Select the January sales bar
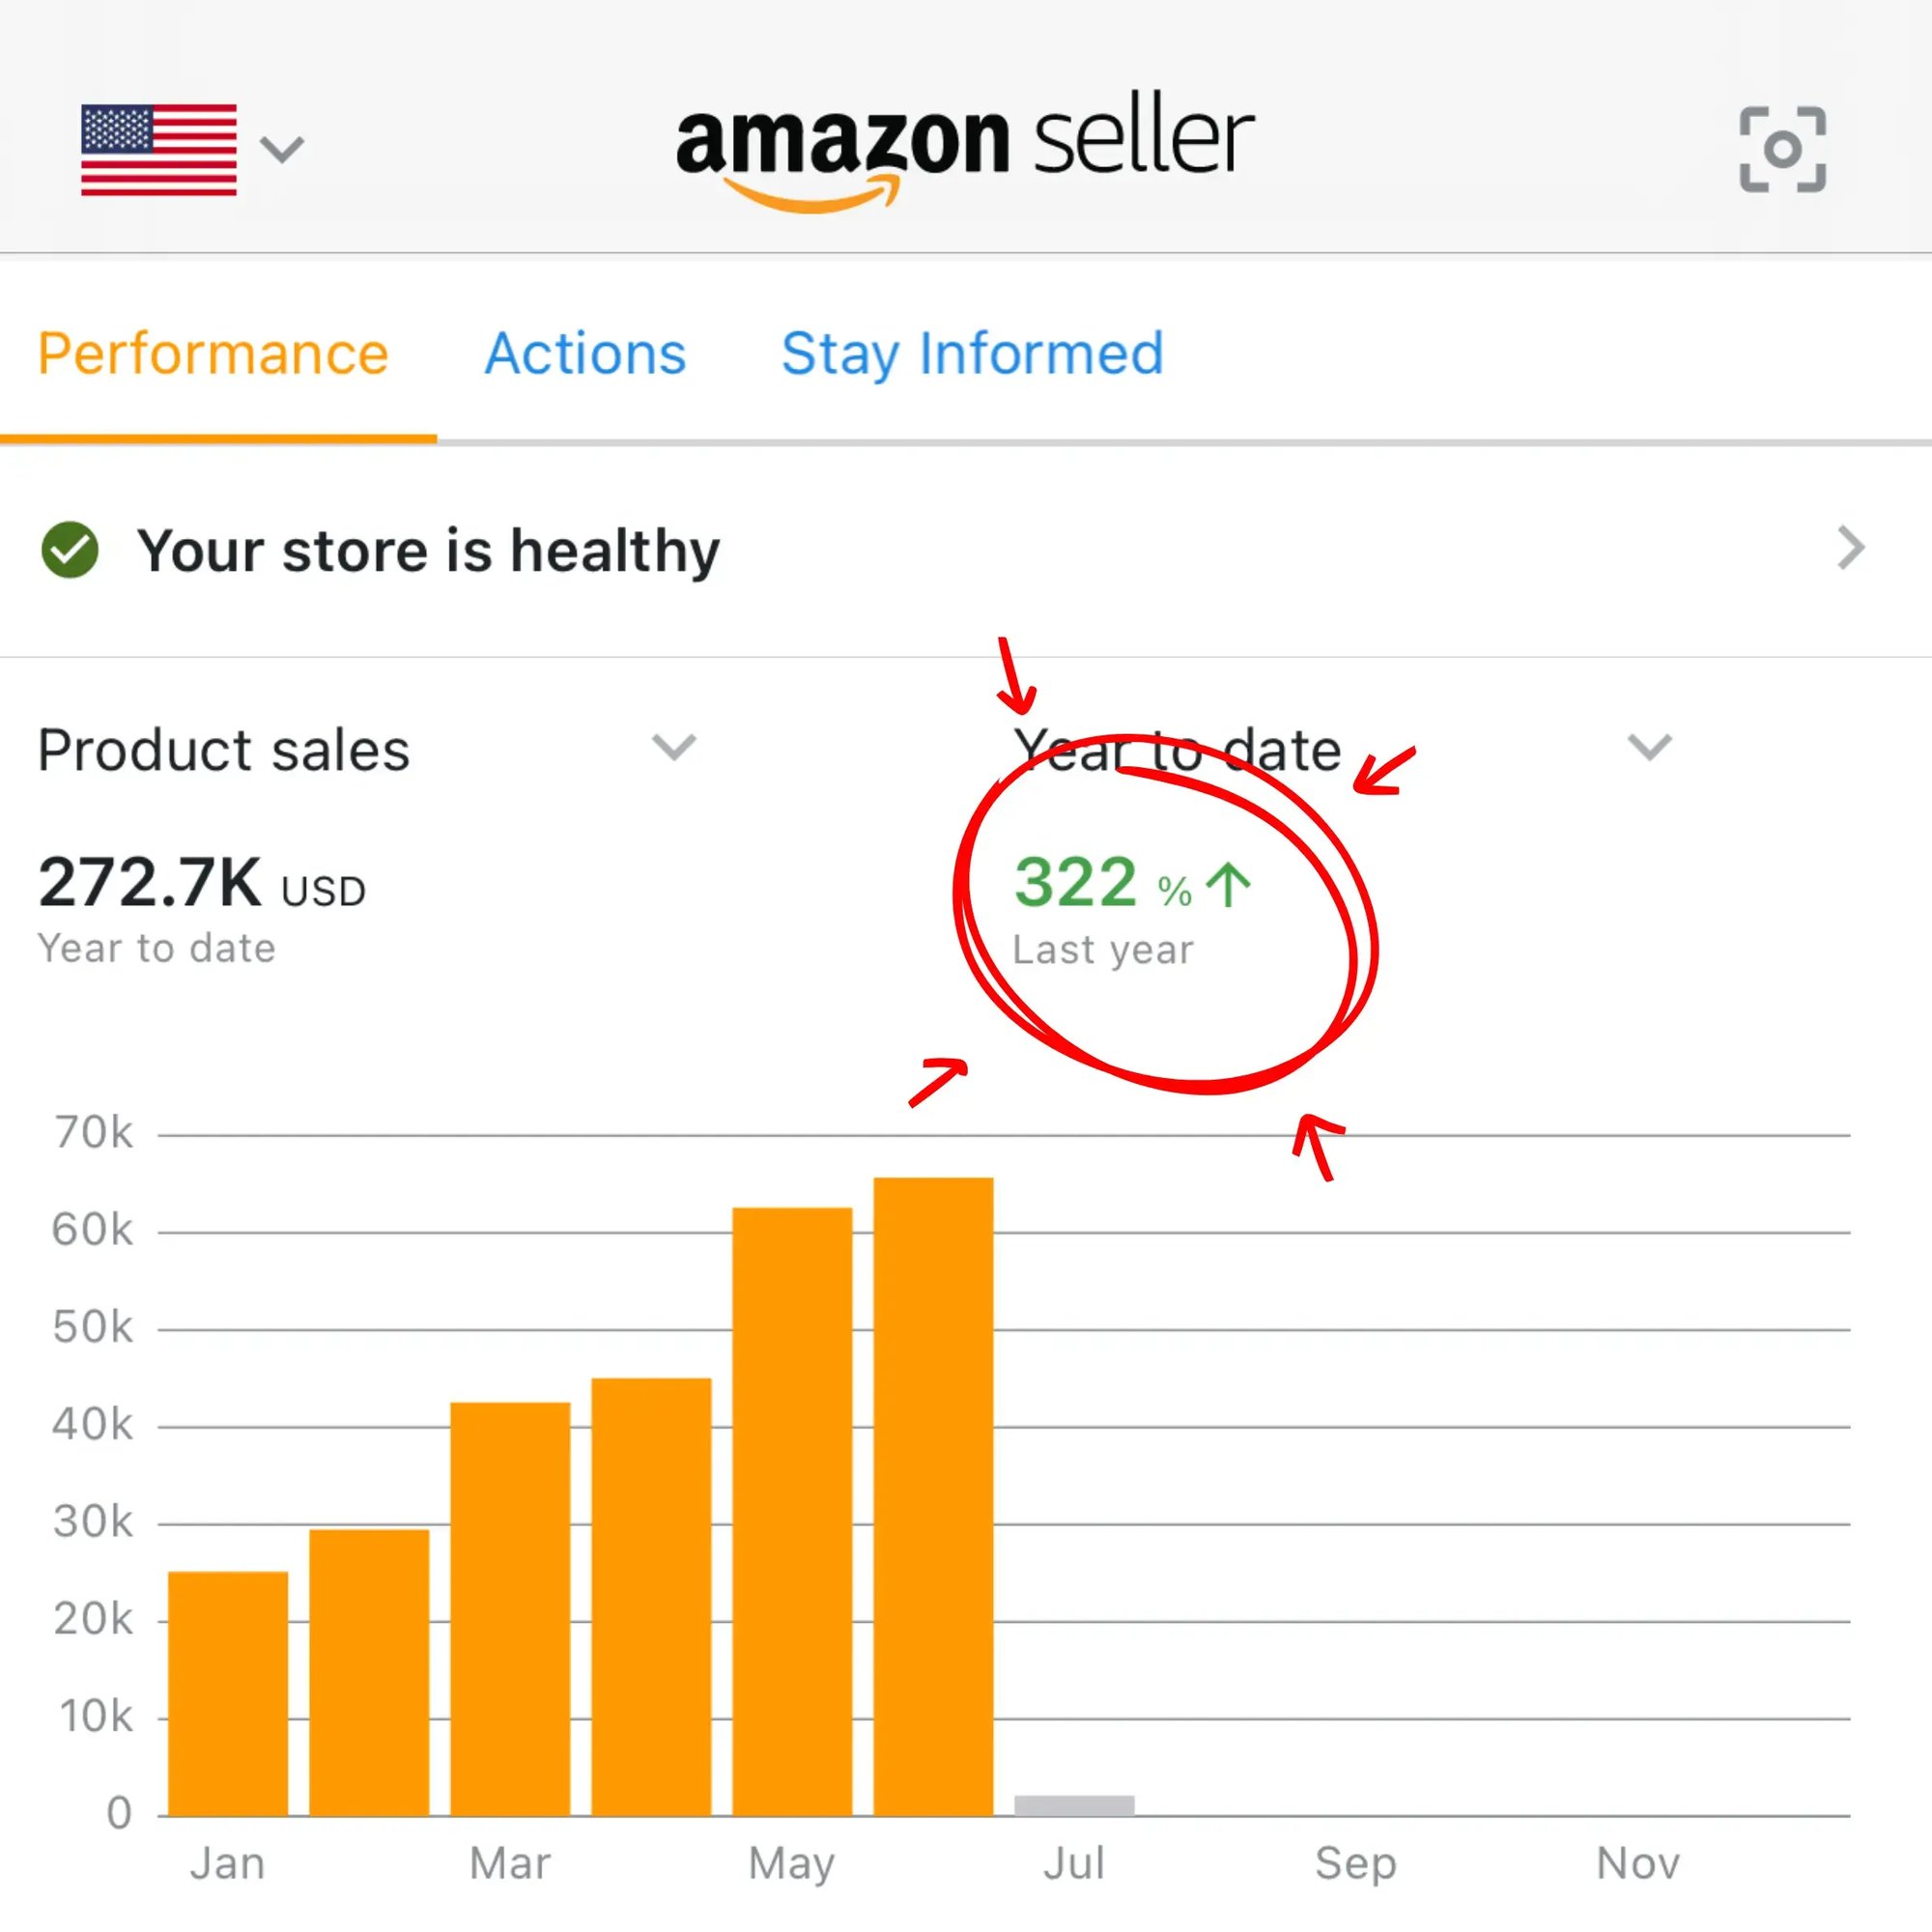This screenshot has height=1932, width=1932. (x=228, y=1692)
